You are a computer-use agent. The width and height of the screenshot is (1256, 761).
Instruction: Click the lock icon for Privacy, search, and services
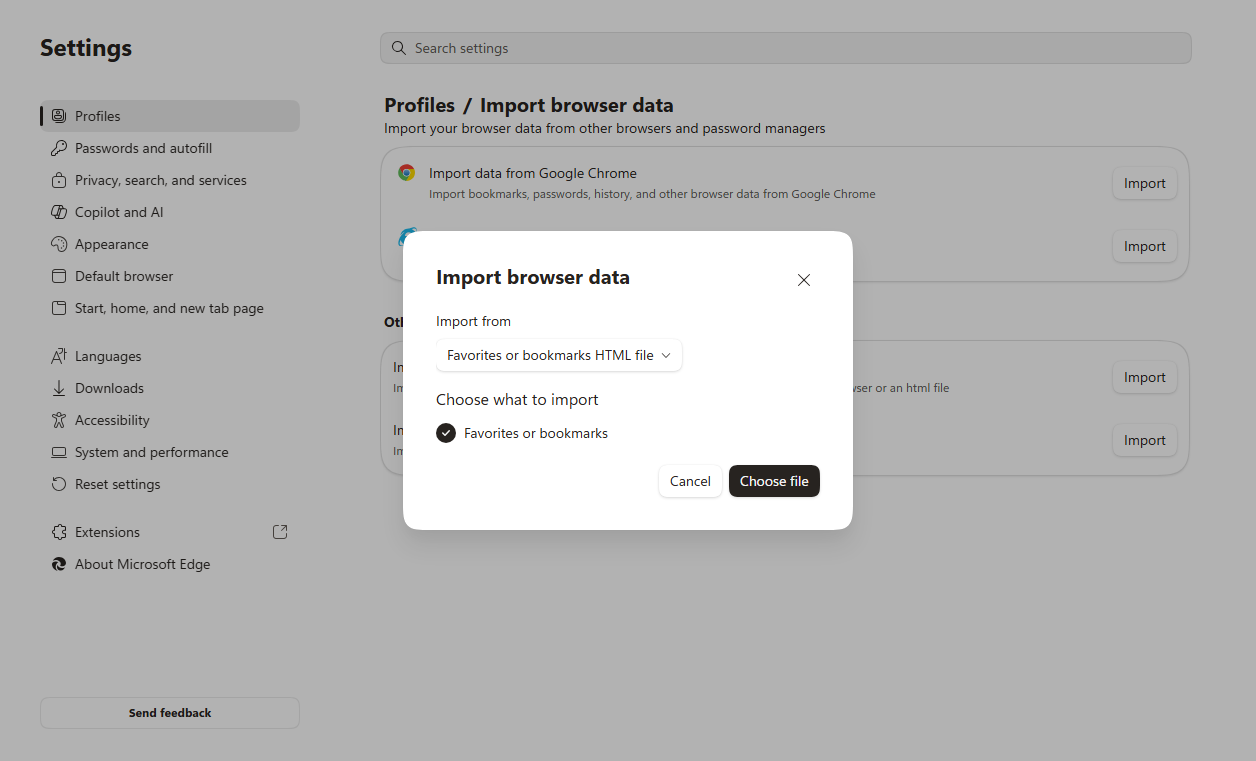click(x=58, y=180)
